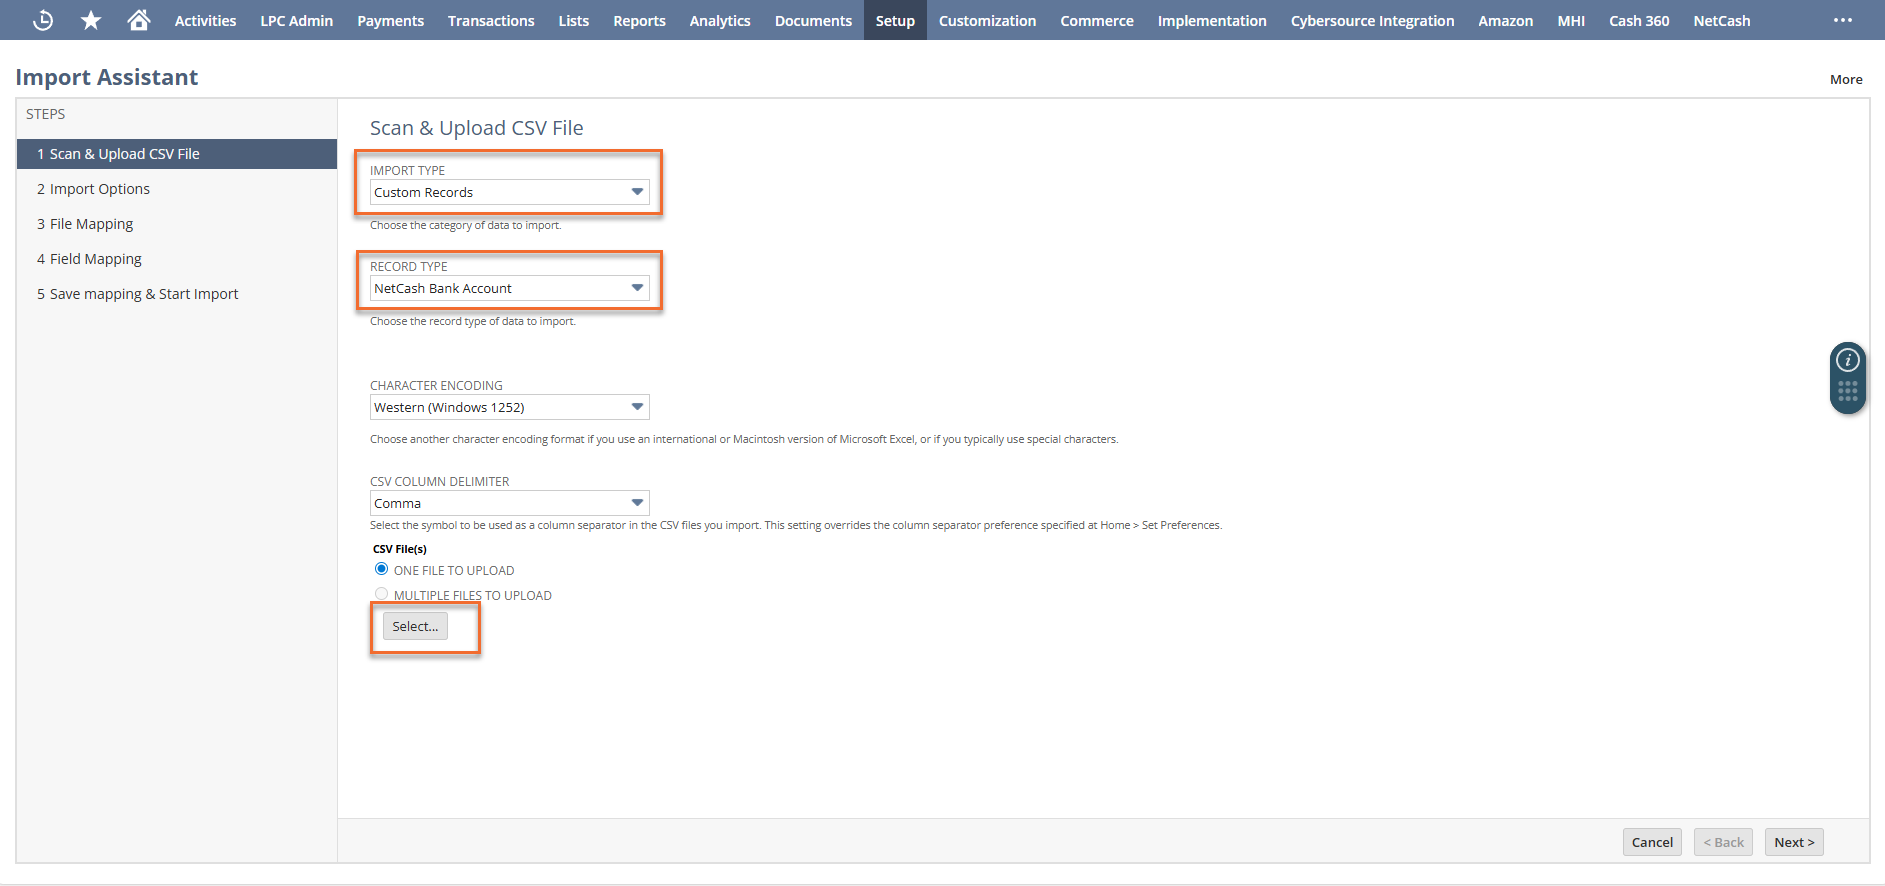Click the info help icon on right edge

coord(1847,360)
